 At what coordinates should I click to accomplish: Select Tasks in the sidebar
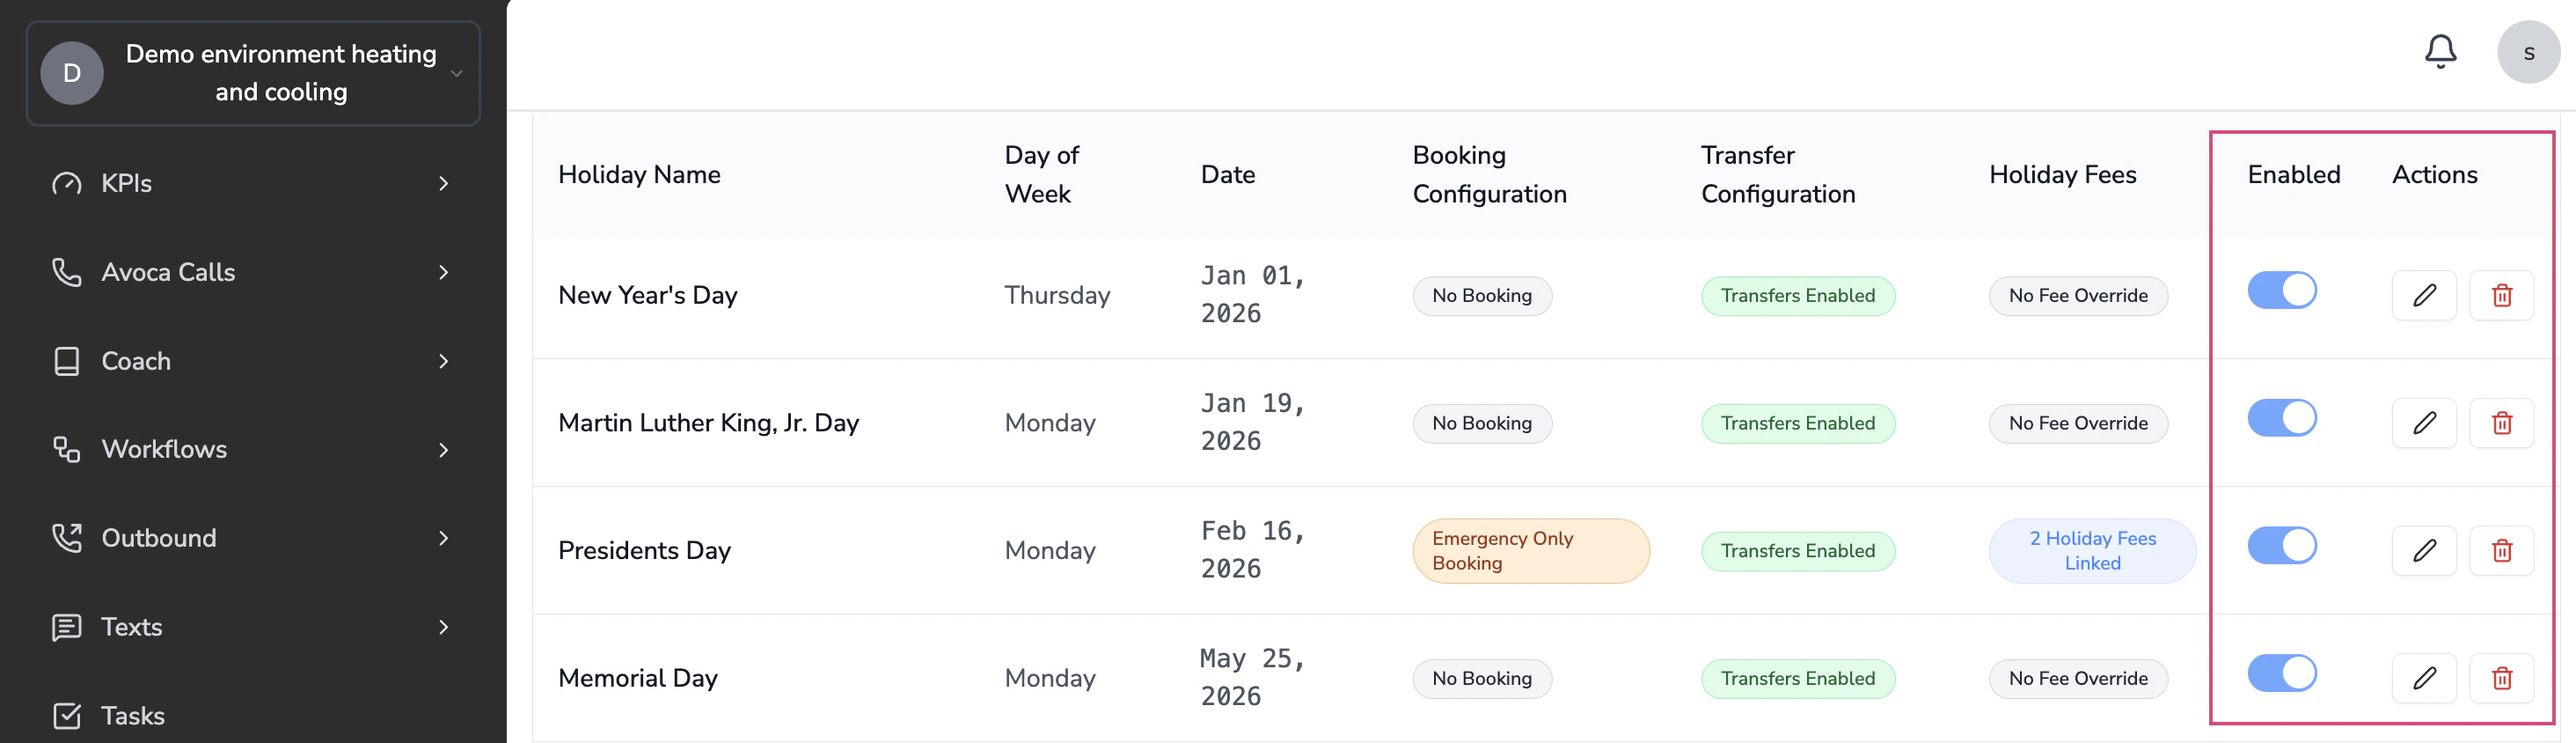131,716
